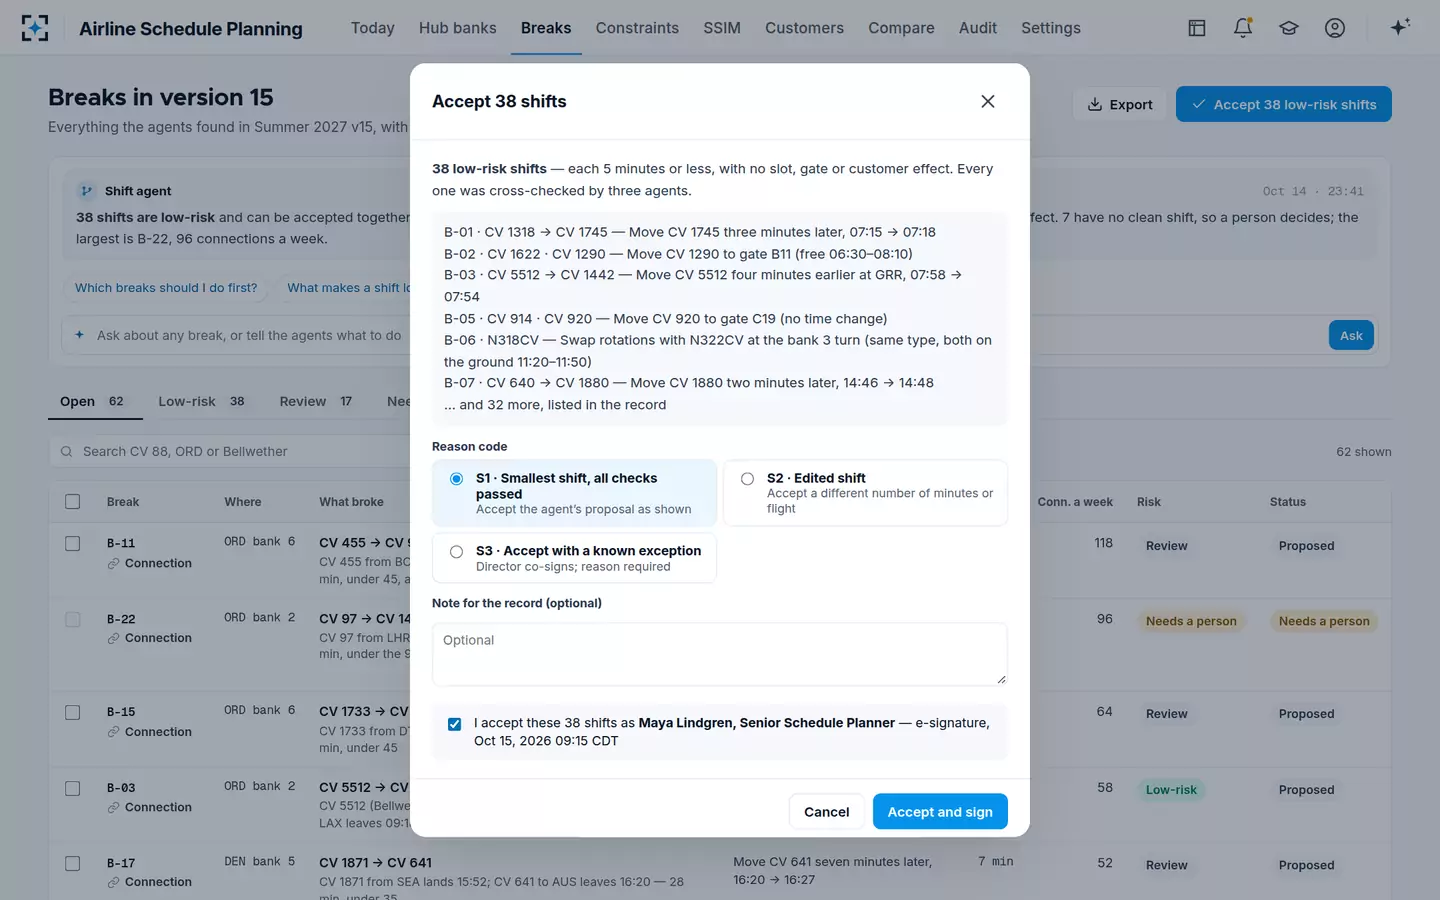Click the link icon next to B-03 Connection
This screenshot has width=1440, height=900.
coord(114,807)
